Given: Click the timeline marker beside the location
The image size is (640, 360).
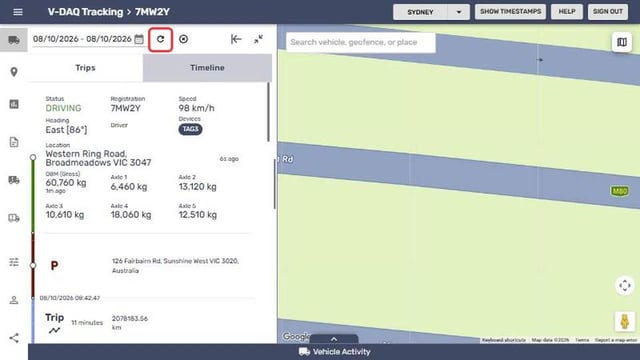Looking at the screenshot, I should coord(33,157).
